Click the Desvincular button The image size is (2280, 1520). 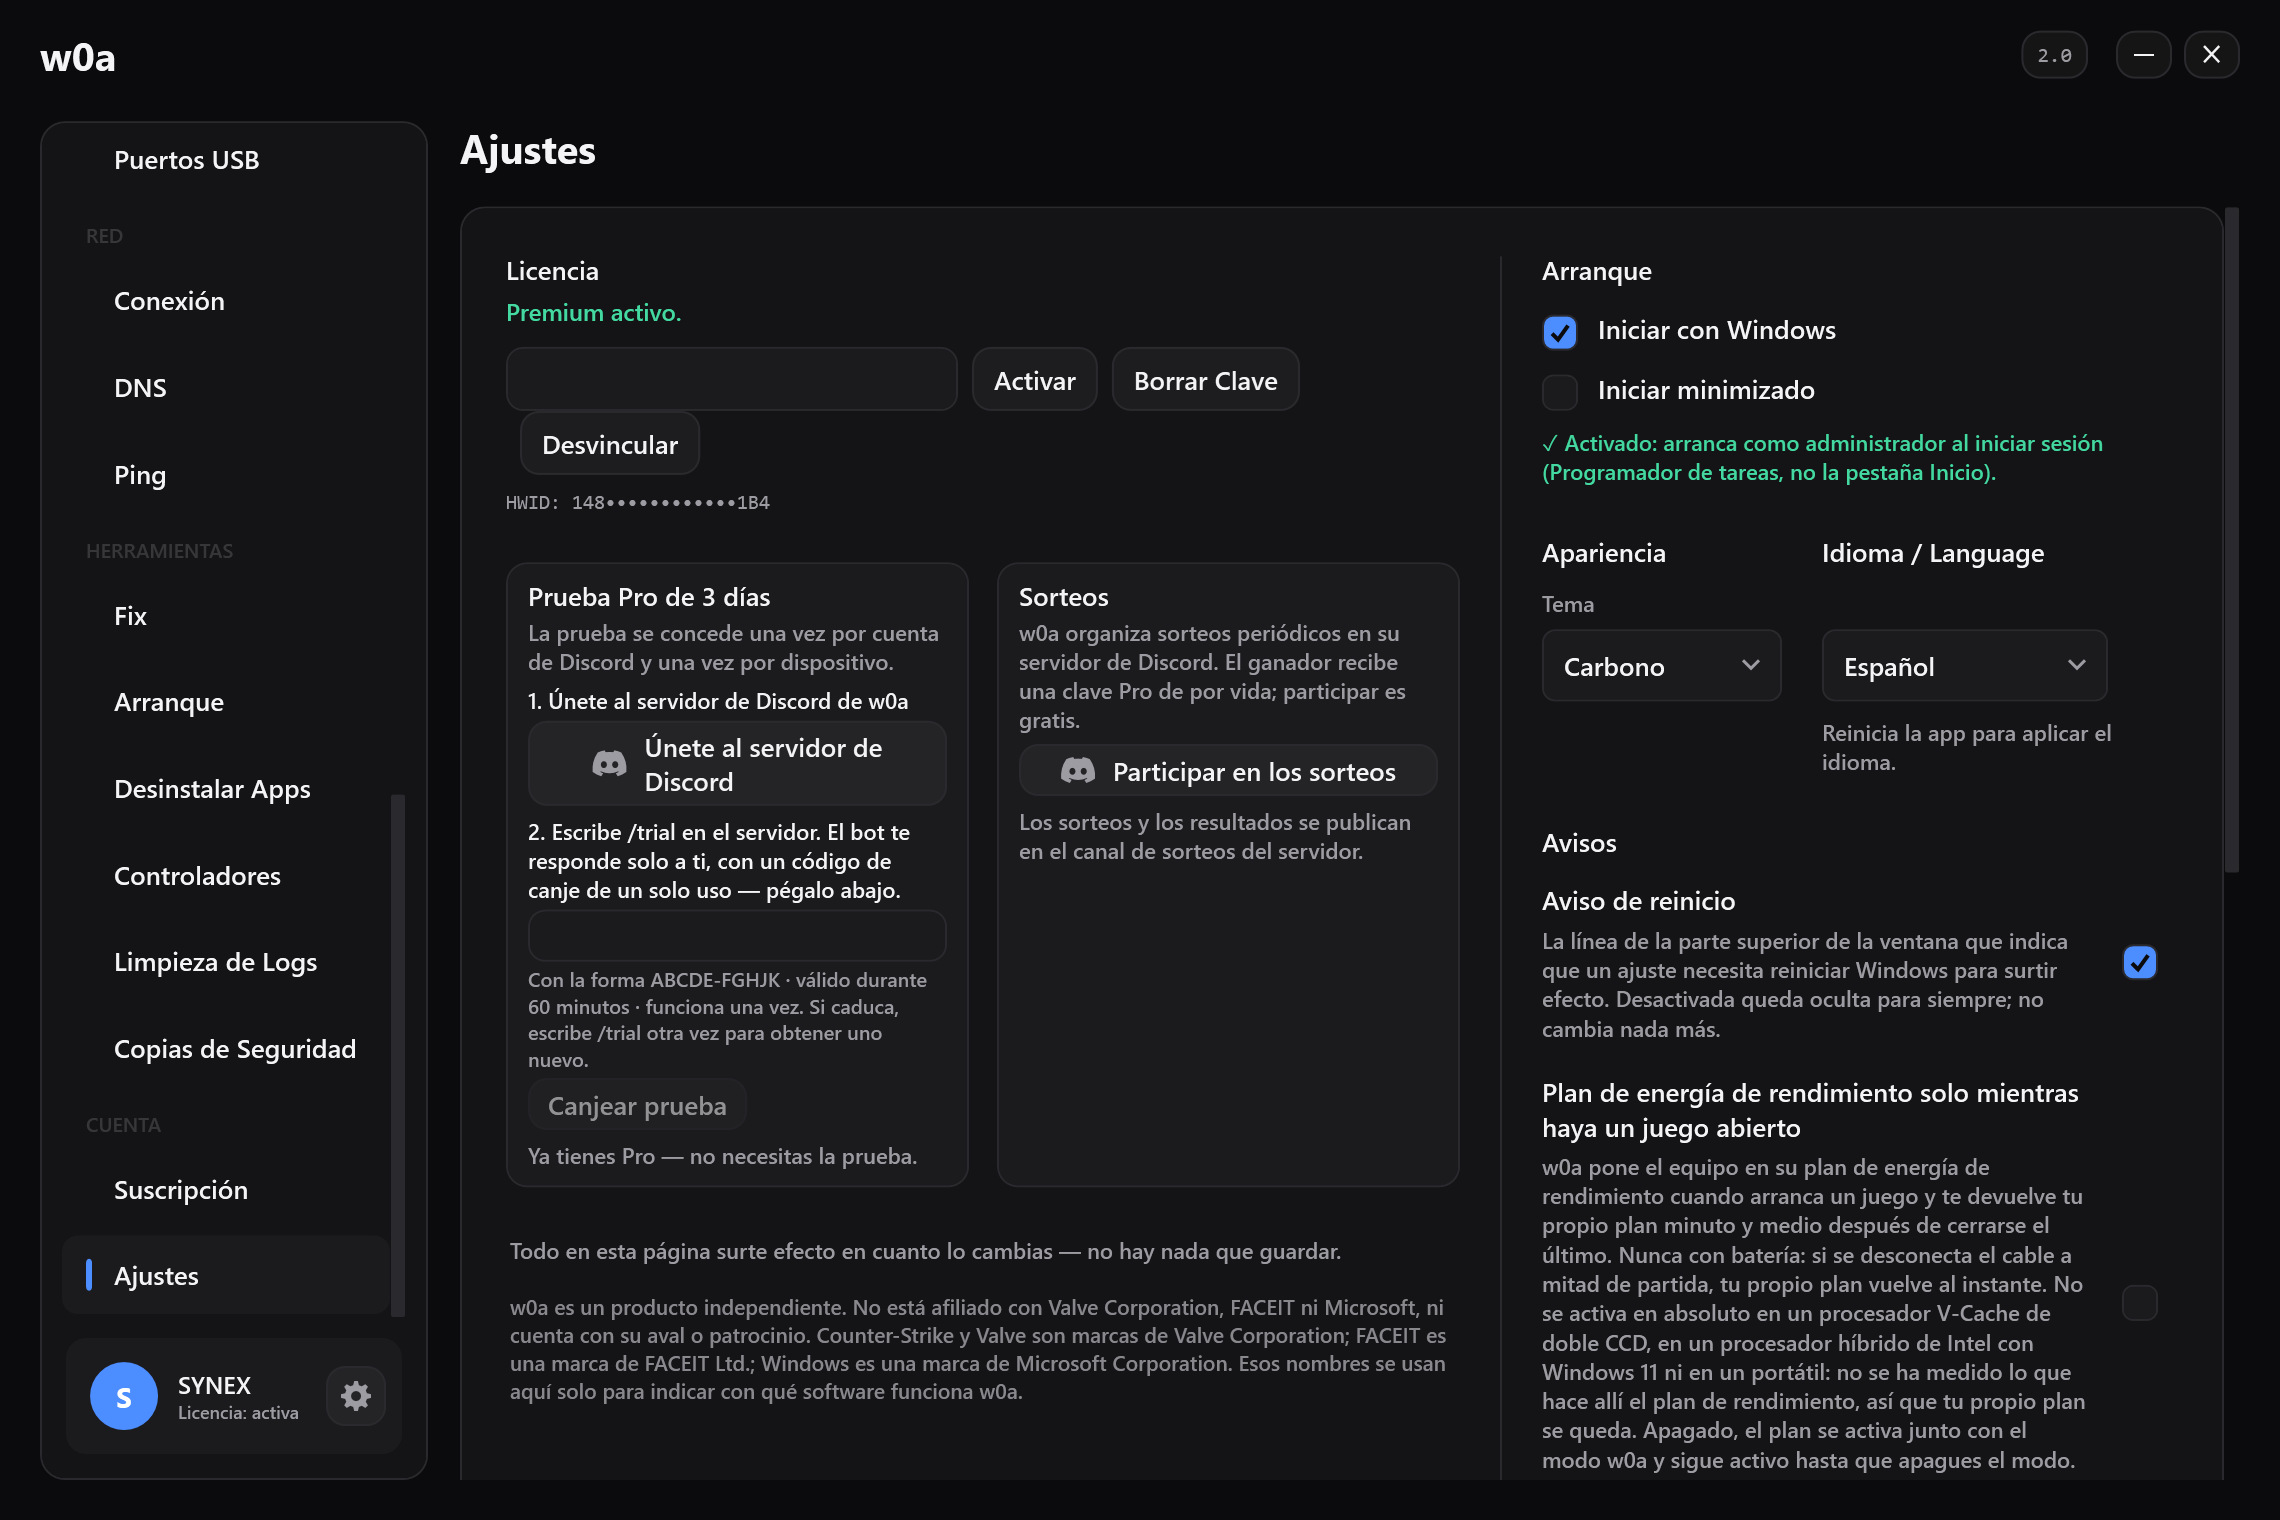click(x=609, y=444)
